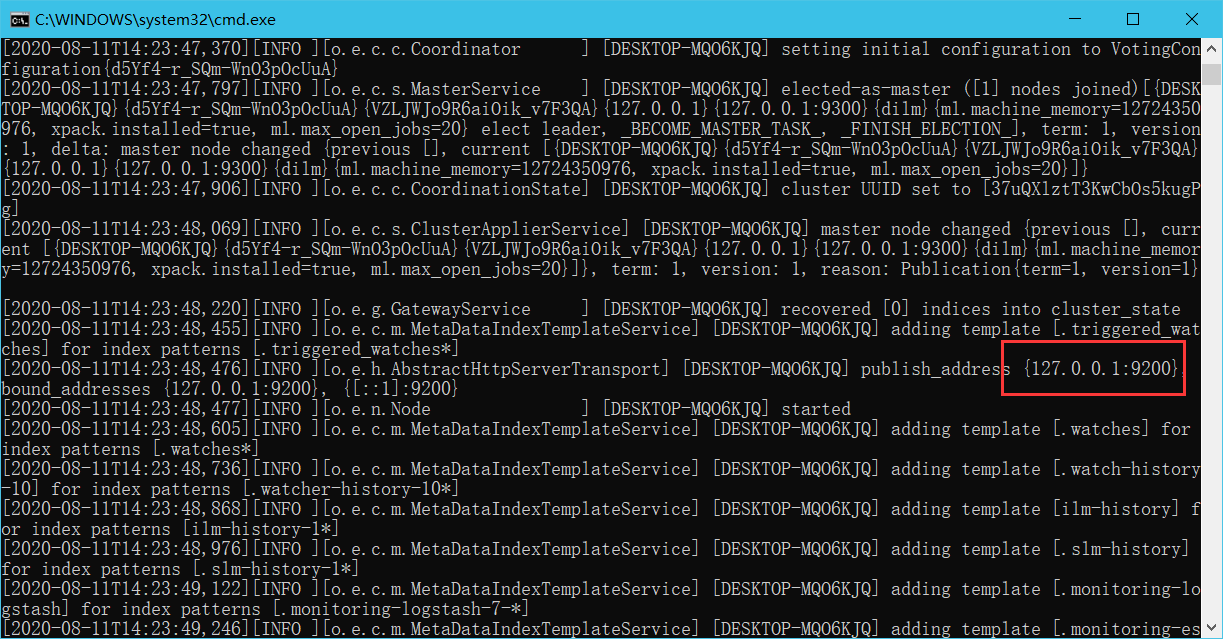Click the pattern '[.triggered_watches*]'
This screenshot has height=639, width=1223.
356,349
